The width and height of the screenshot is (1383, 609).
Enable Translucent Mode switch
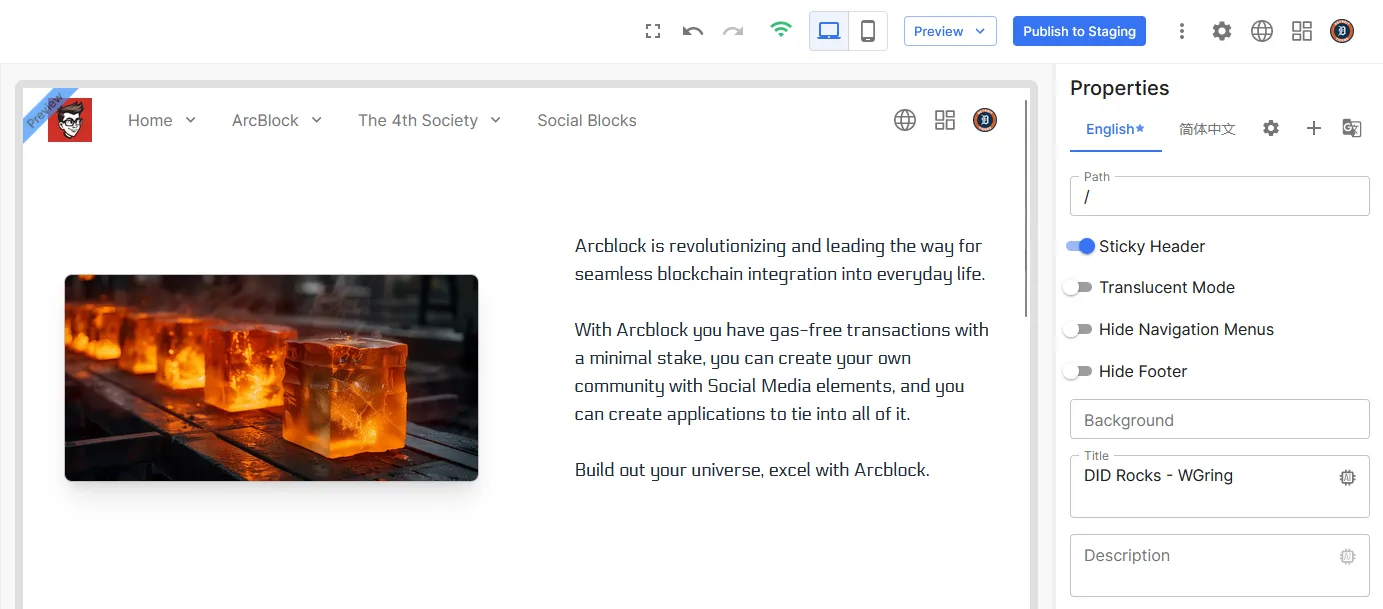click(1077, 287)
